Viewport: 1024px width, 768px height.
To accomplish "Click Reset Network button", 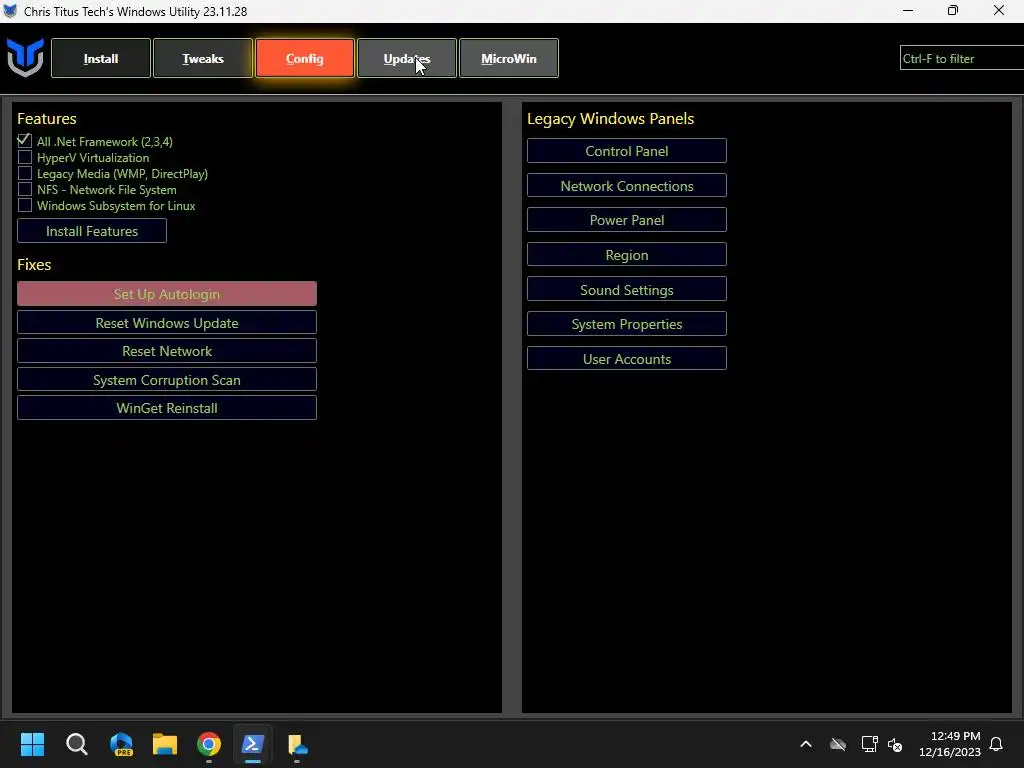I will pyautogui.click(x=167, y=351).
